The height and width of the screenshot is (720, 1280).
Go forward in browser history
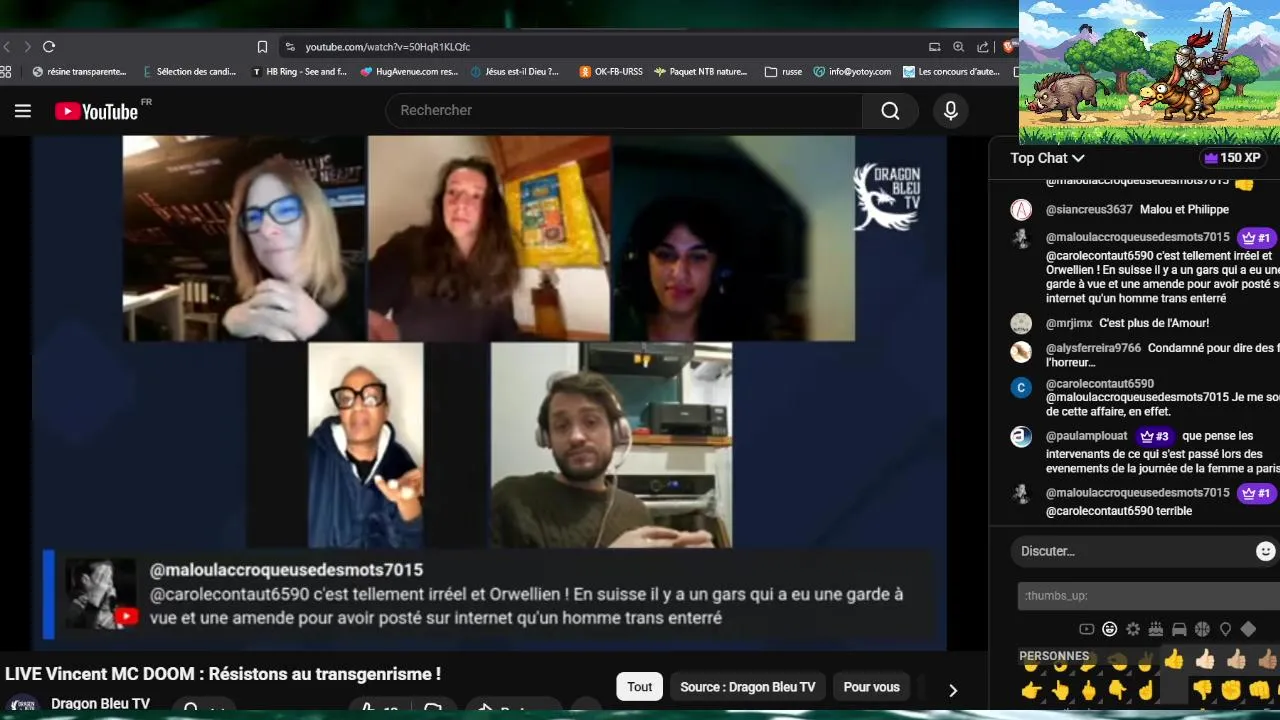tap(27, 47)
